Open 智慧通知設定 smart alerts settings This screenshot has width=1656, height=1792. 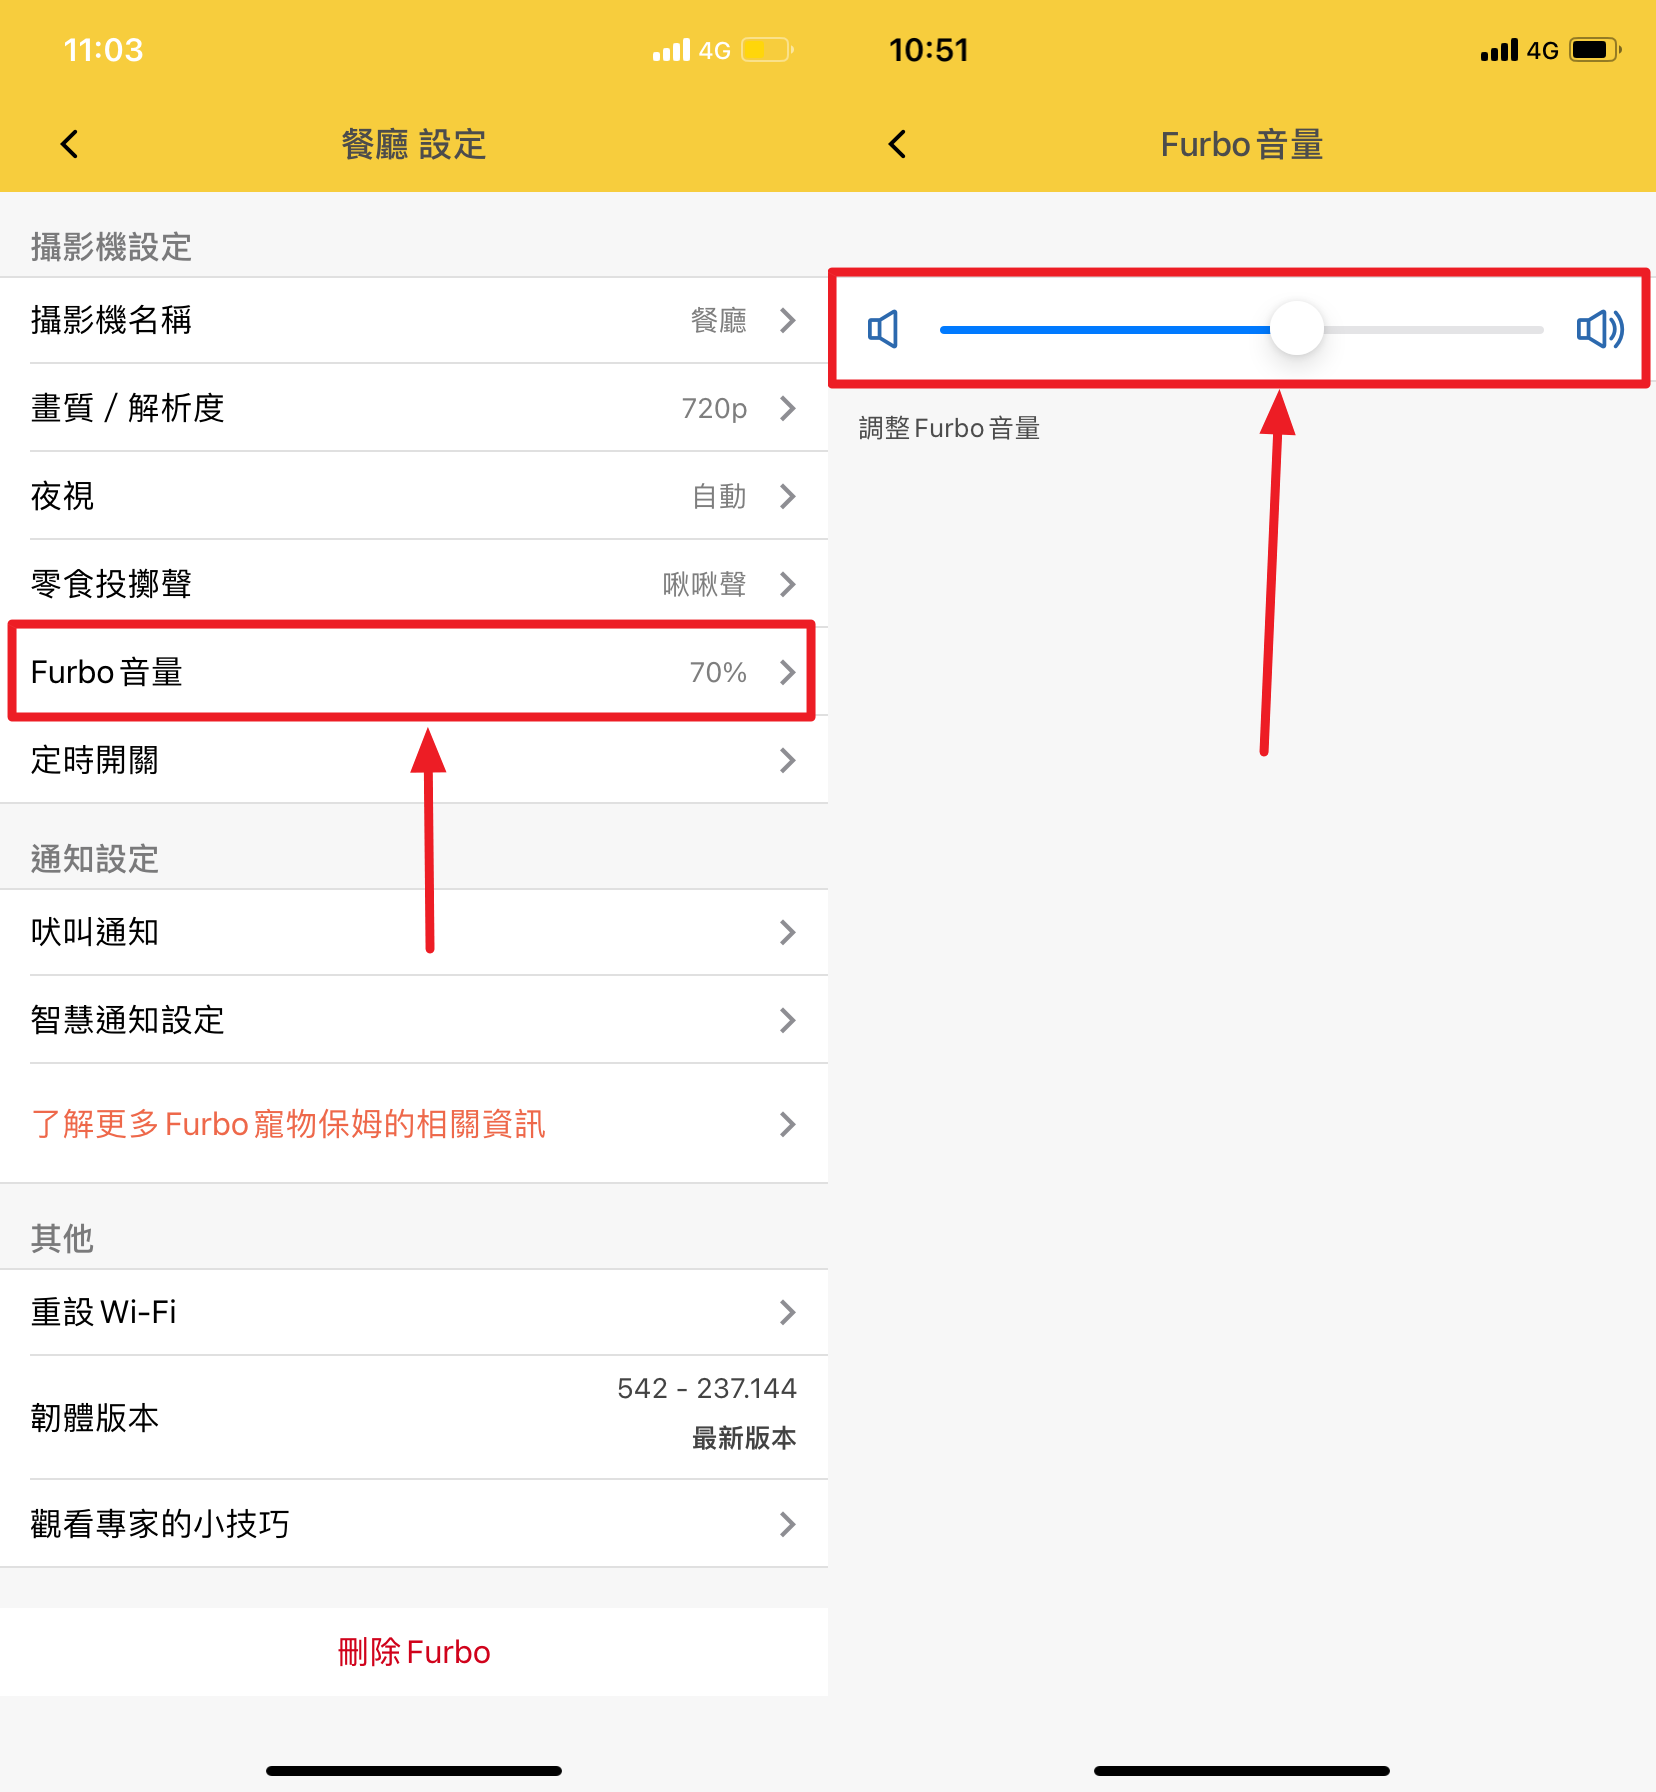(x=414, y=1020)
